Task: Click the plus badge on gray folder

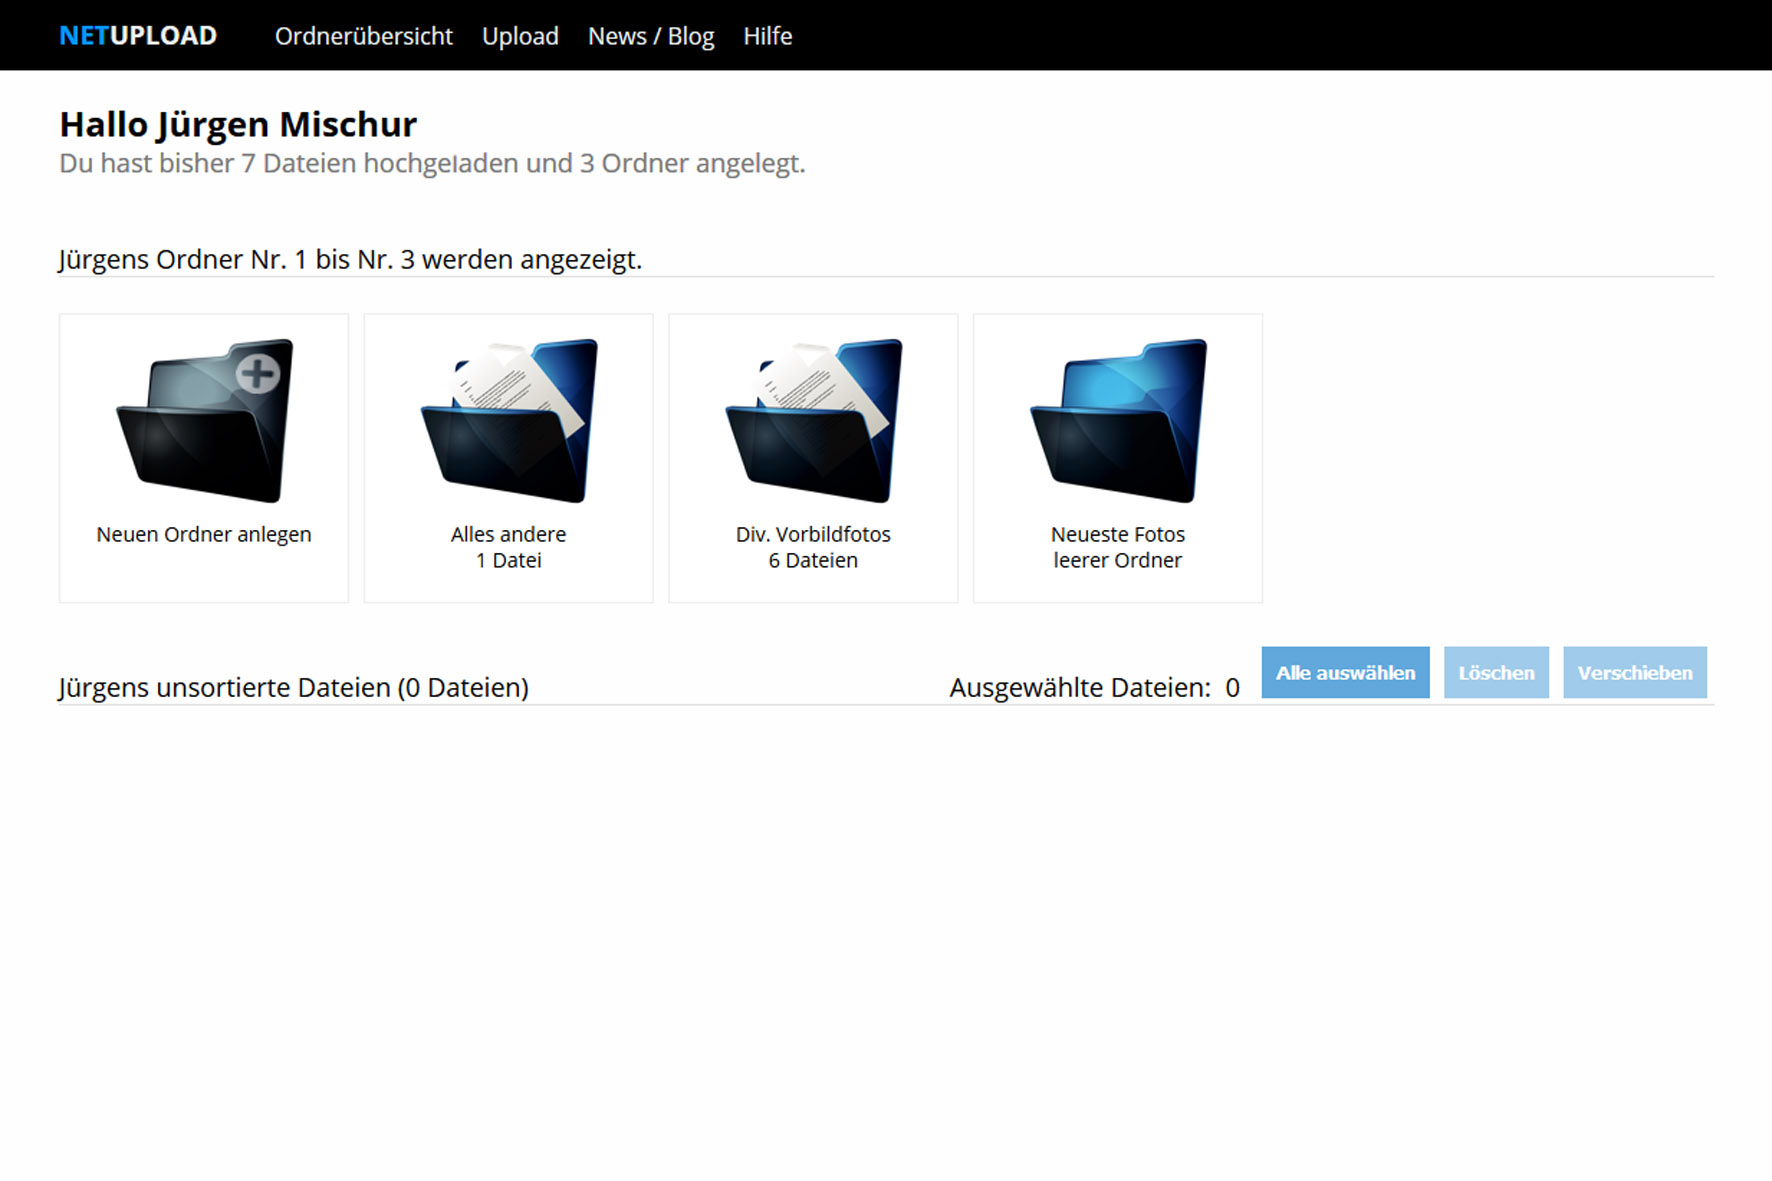Action: (258, 374)
